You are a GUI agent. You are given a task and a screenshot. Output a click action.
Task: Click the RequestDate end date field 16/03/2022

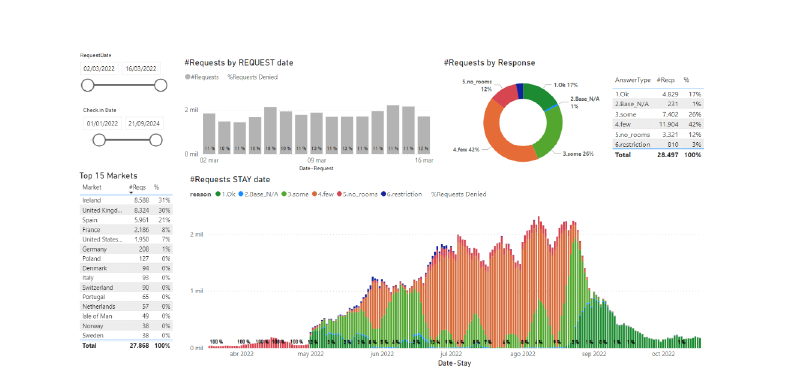tap(141, 68)
